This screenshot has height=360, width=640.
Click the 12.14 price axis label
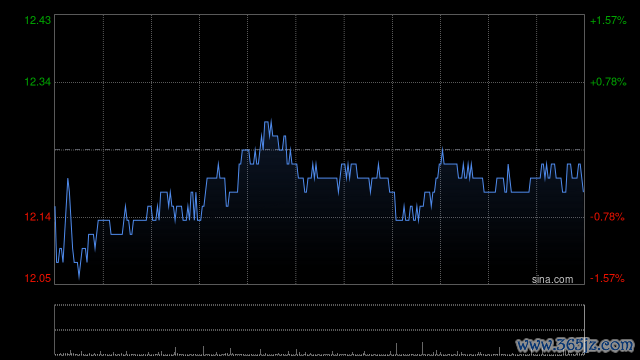[38, 217]
